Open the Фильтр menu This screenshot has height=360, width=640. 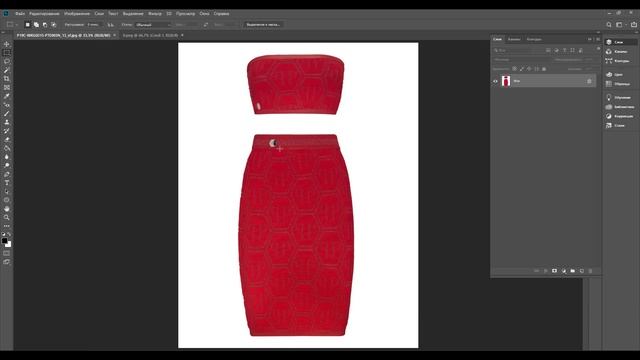(155, 13)
